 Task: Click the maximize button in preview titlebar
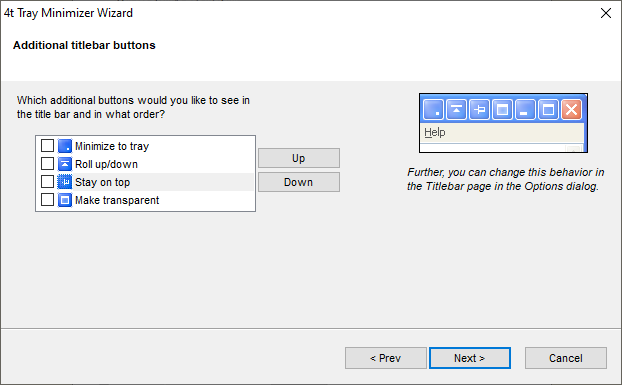tap(548, 109)
